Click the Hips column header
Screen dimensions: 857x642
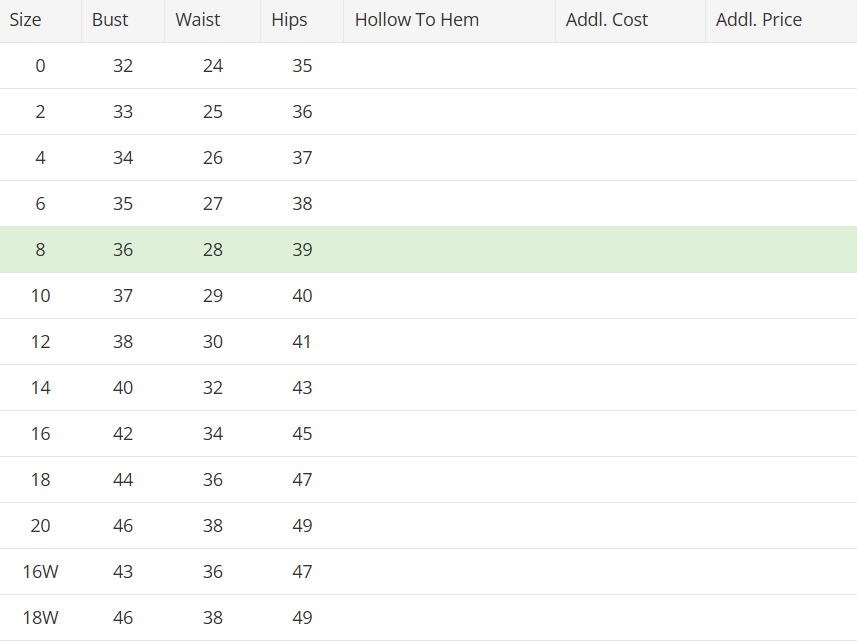click(x=302, y=21)
